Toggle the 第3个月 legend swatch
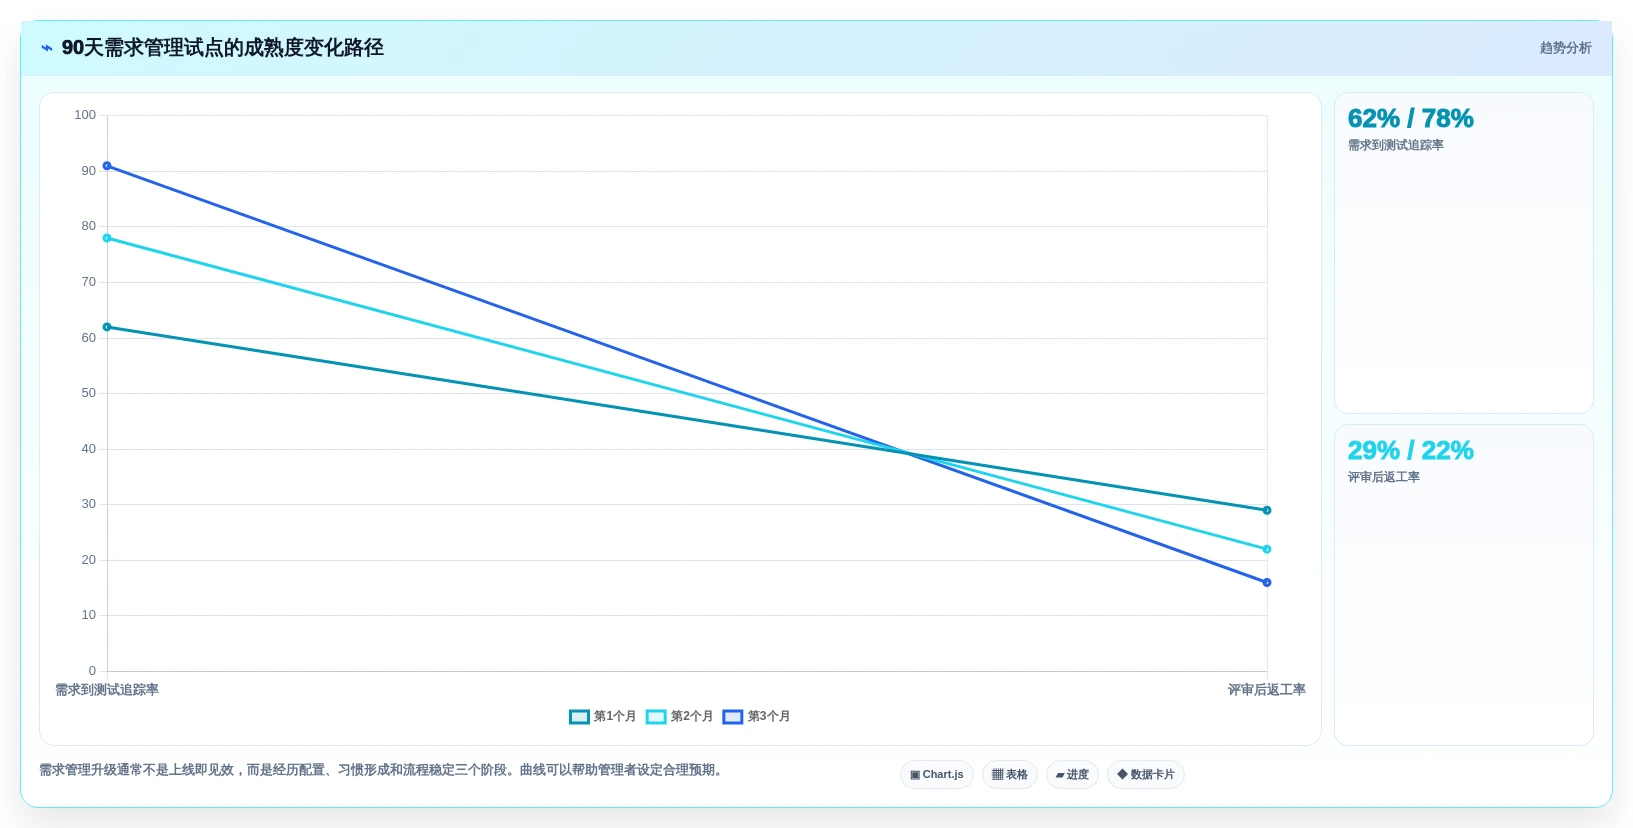Viewport: 1633px width, 828px height. click(x=733, y=717)
